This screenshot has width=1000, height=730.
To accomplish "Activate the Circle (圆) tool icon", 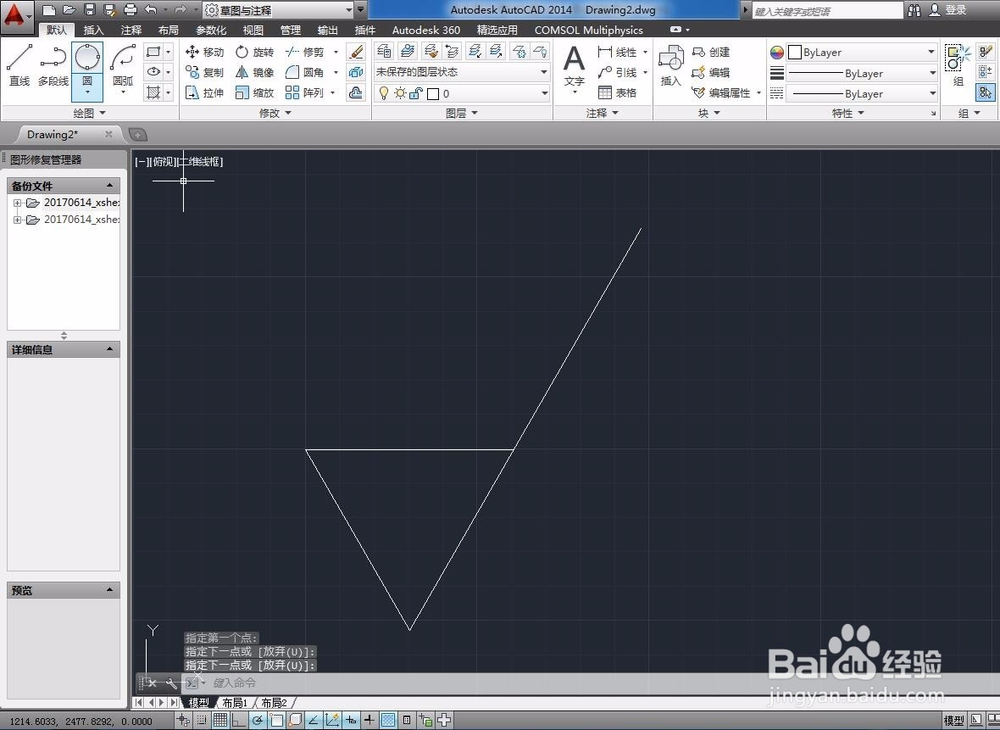I will [x=87, y=59].
